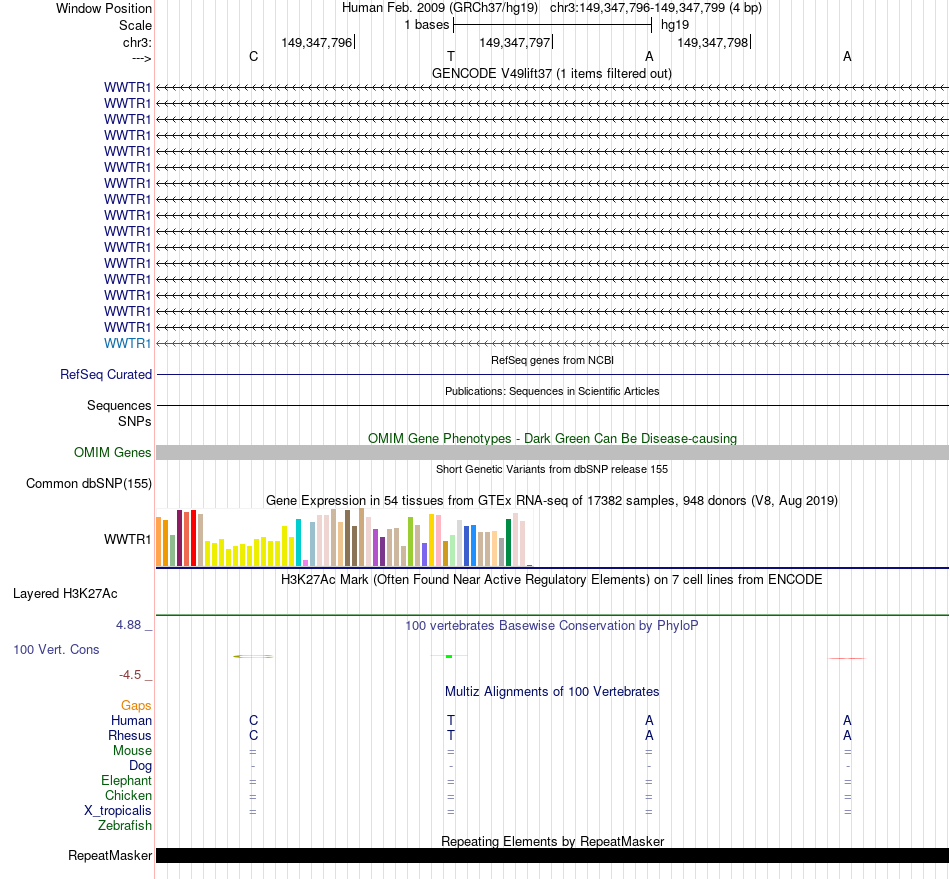Click the RefSeq genes from NCBI title
Viewport: 950px width, 879px height.
pyautogui.click(x=553, y=360)
